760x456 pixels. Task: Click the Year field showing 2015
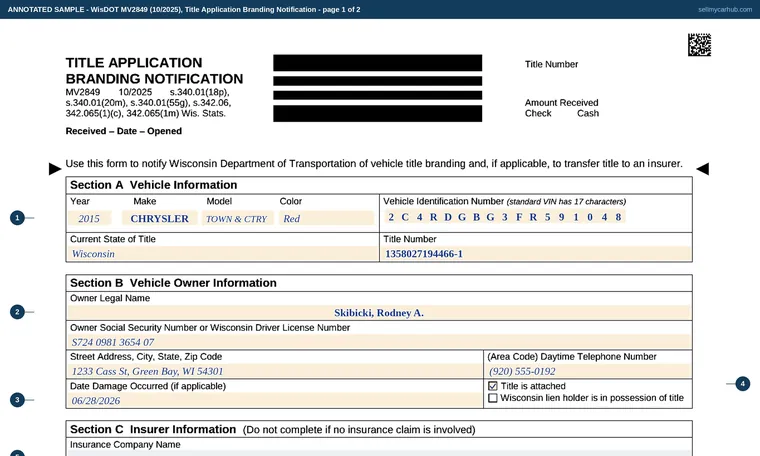tap(90, 219)
